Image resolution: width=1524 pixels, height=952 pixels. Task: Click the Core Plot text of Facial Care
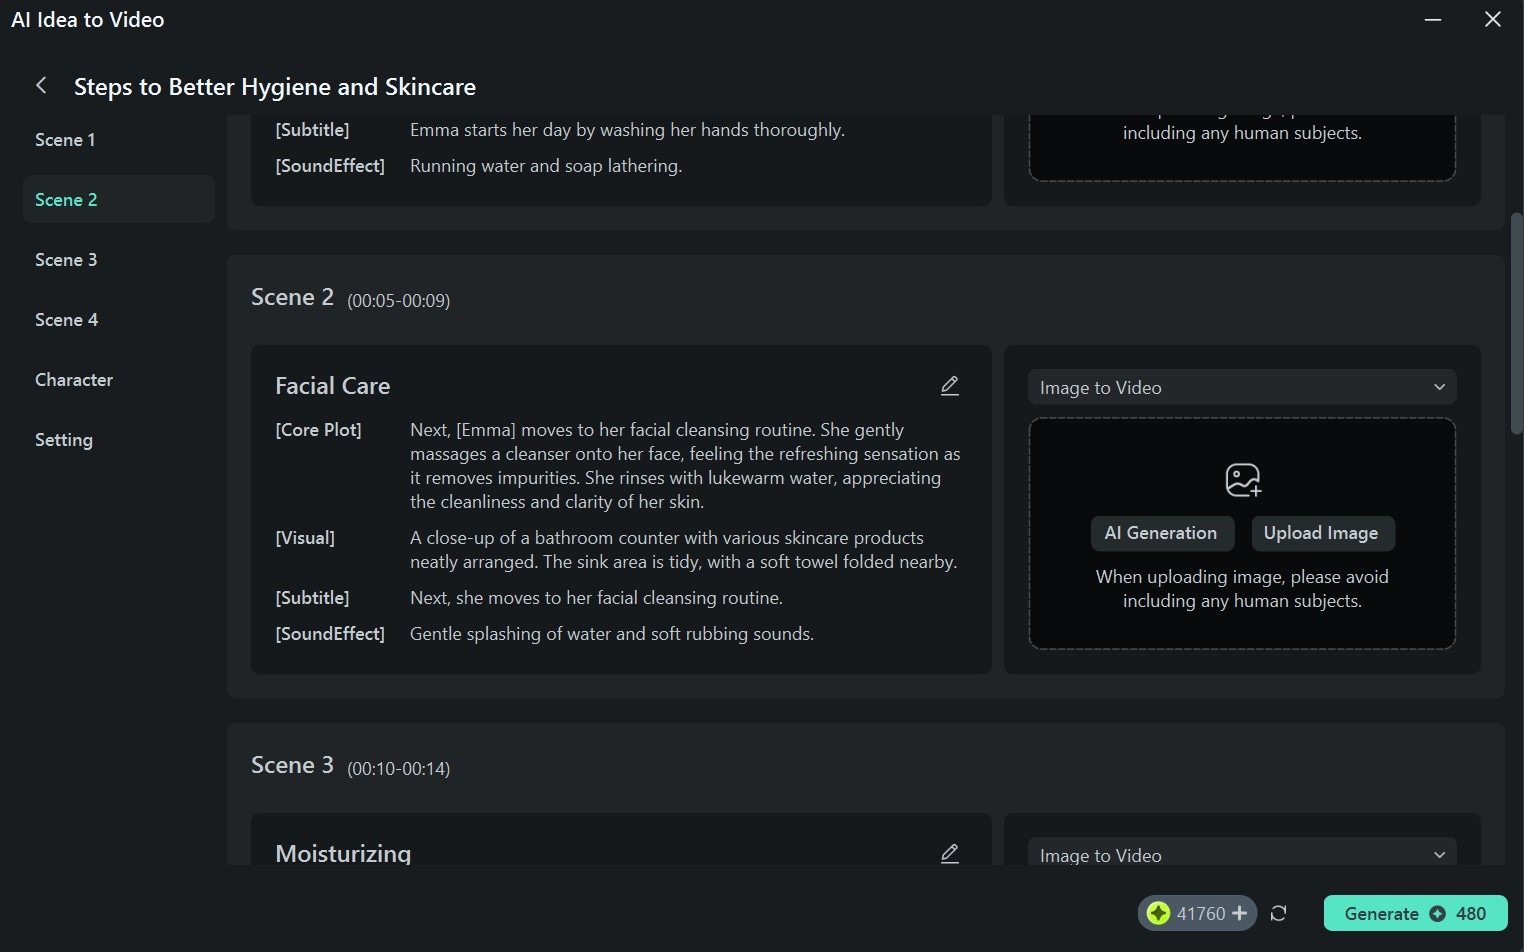685,466
